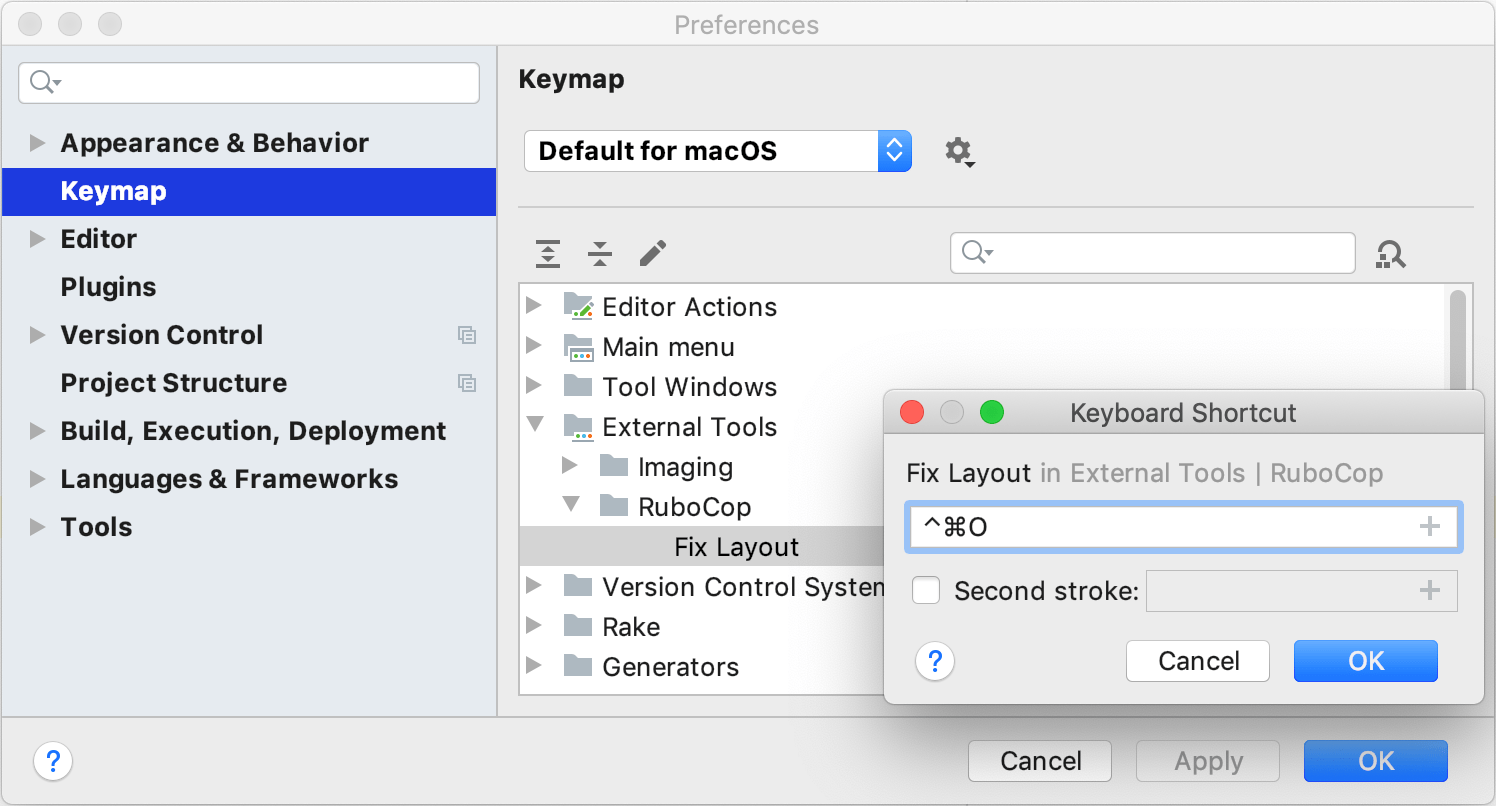Click OK in the Keyboard Shortcut dialog
1496x806 pixels.
click(1365, 661)
